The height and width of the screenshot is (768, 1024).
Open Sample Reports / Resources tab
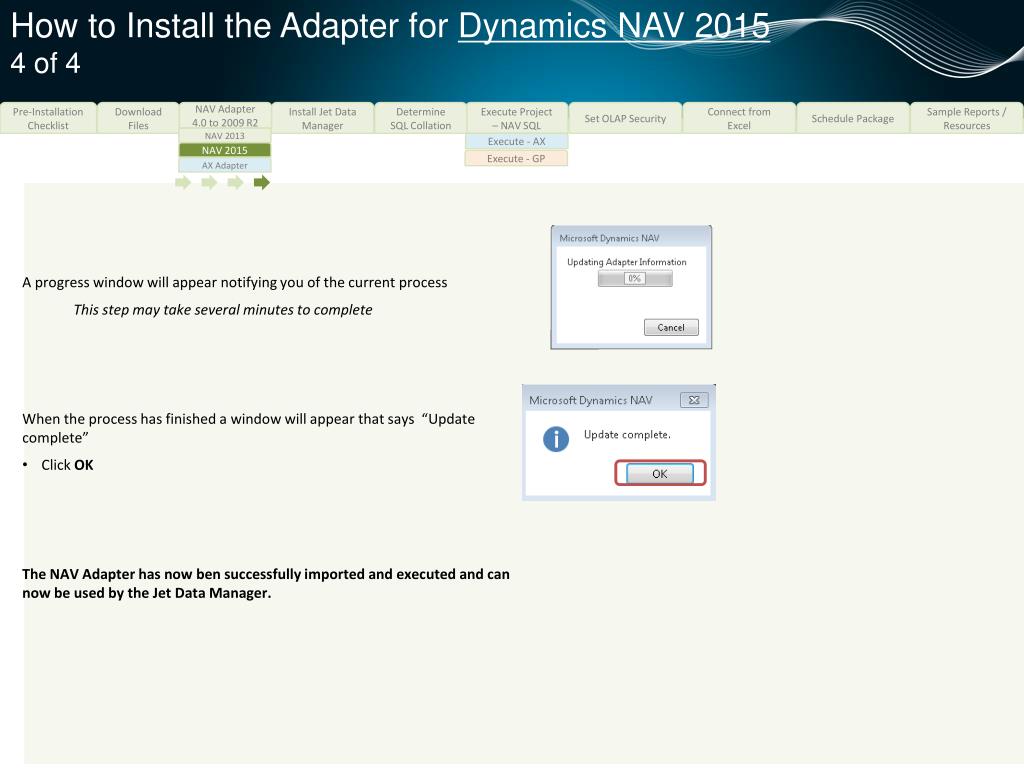(967, 118)
